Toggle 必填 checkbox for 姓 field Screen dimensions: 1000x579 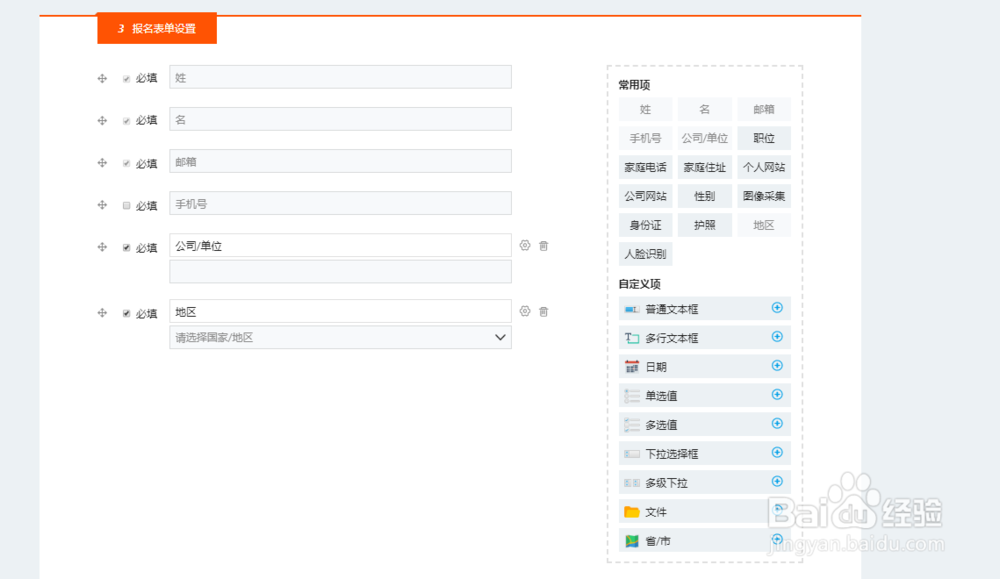click(x=126, y=79)
